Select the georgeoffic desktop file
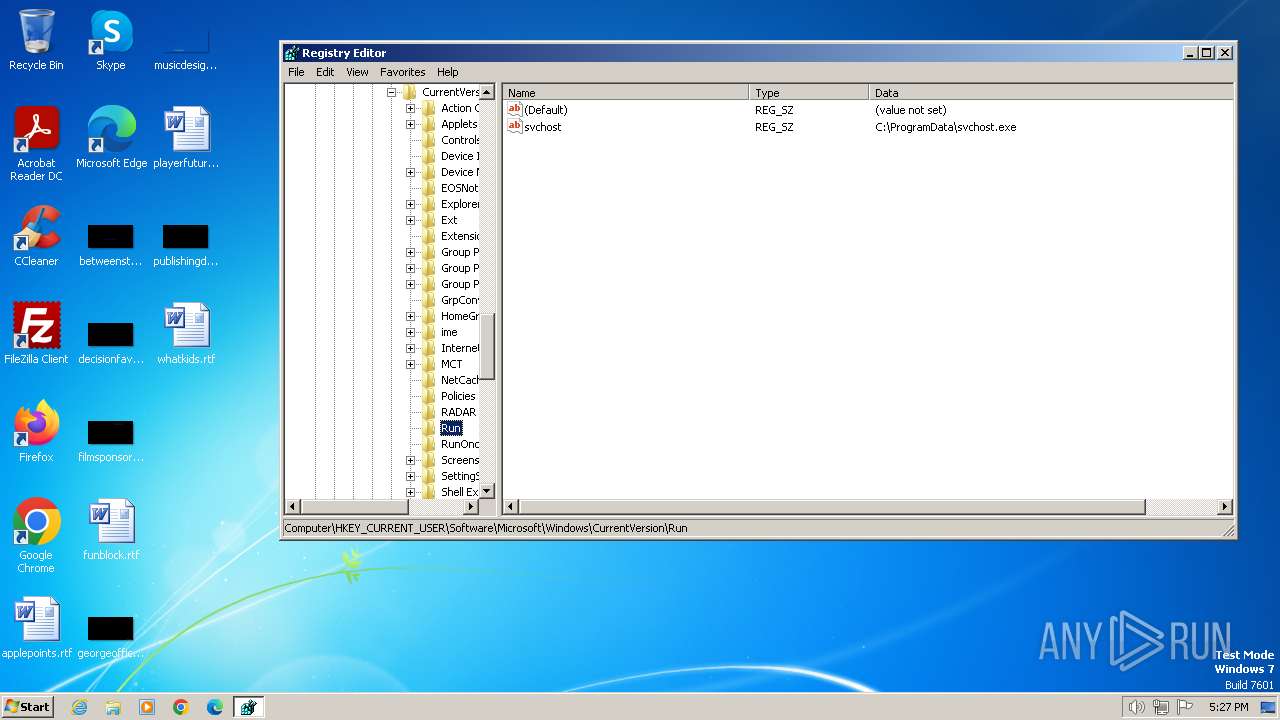Image resolution: width=1280 pixels, height=720 pixels. 111,637
